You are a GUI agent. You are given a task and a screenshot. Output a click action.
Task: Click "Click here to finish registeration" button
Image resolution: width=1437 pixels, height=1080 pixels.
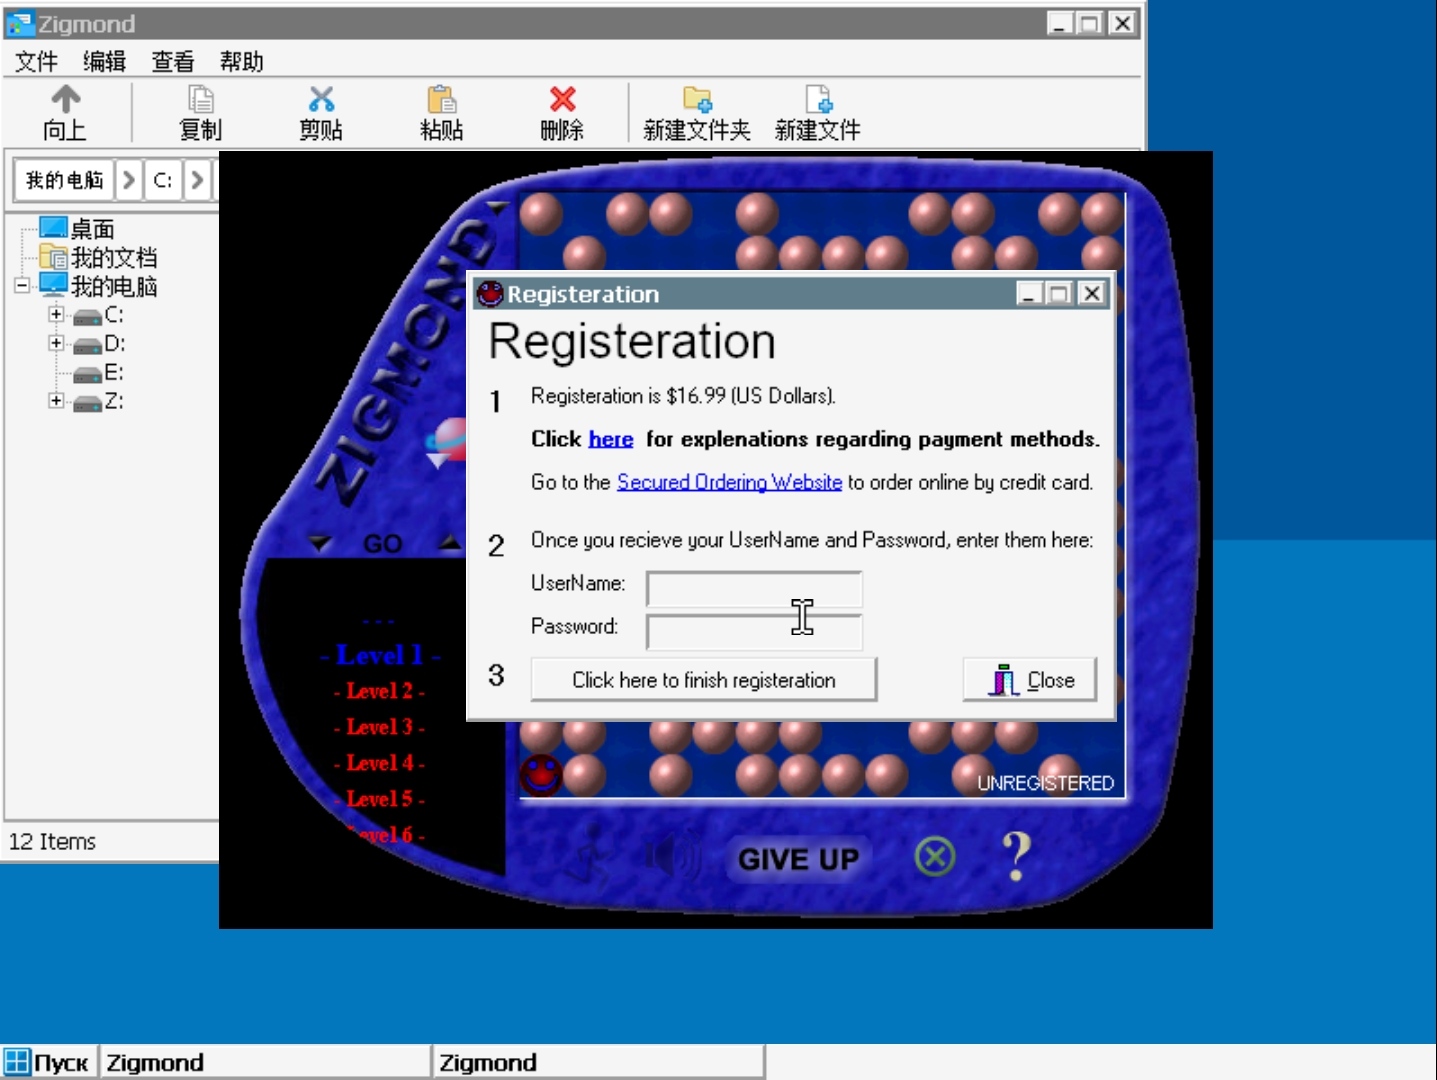tap(704, 680)
